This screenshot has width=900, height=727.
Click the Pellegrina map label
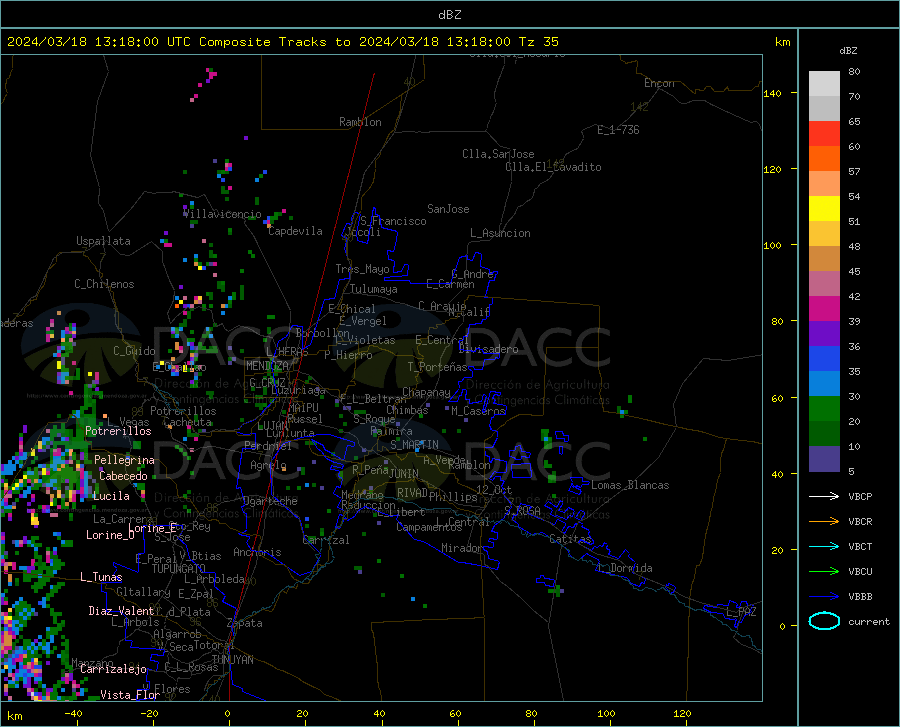pos(125,460)
